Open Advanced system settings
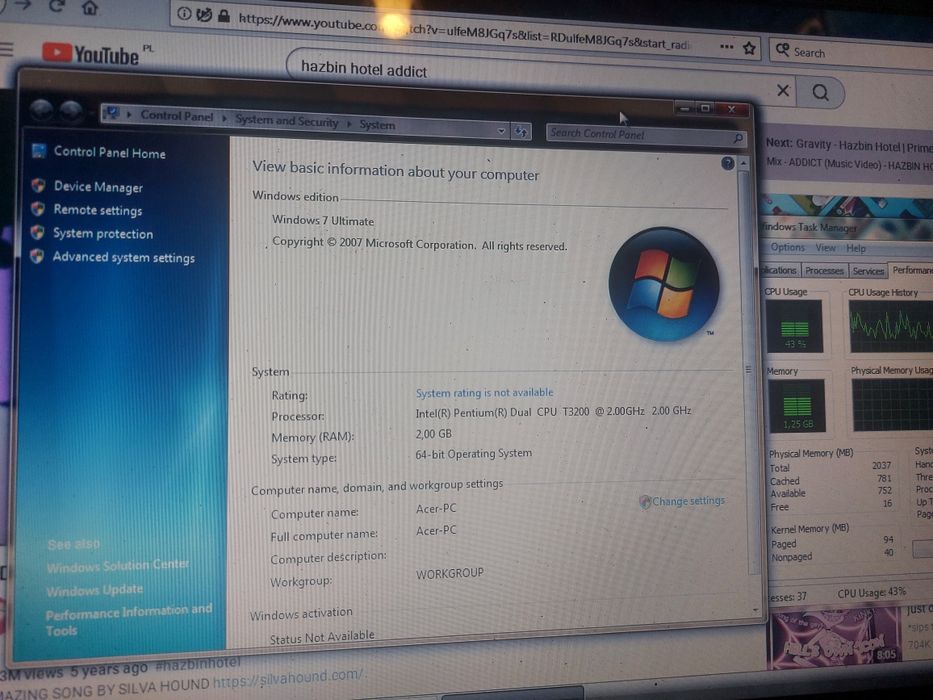 (x=124, y=257)
